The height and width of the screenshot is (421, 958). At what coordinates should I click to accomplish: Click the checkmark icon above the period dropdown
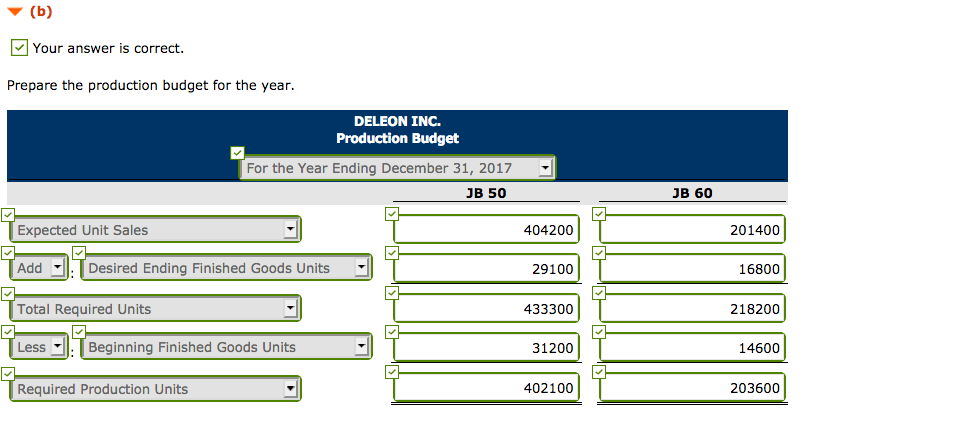point(236,153)
